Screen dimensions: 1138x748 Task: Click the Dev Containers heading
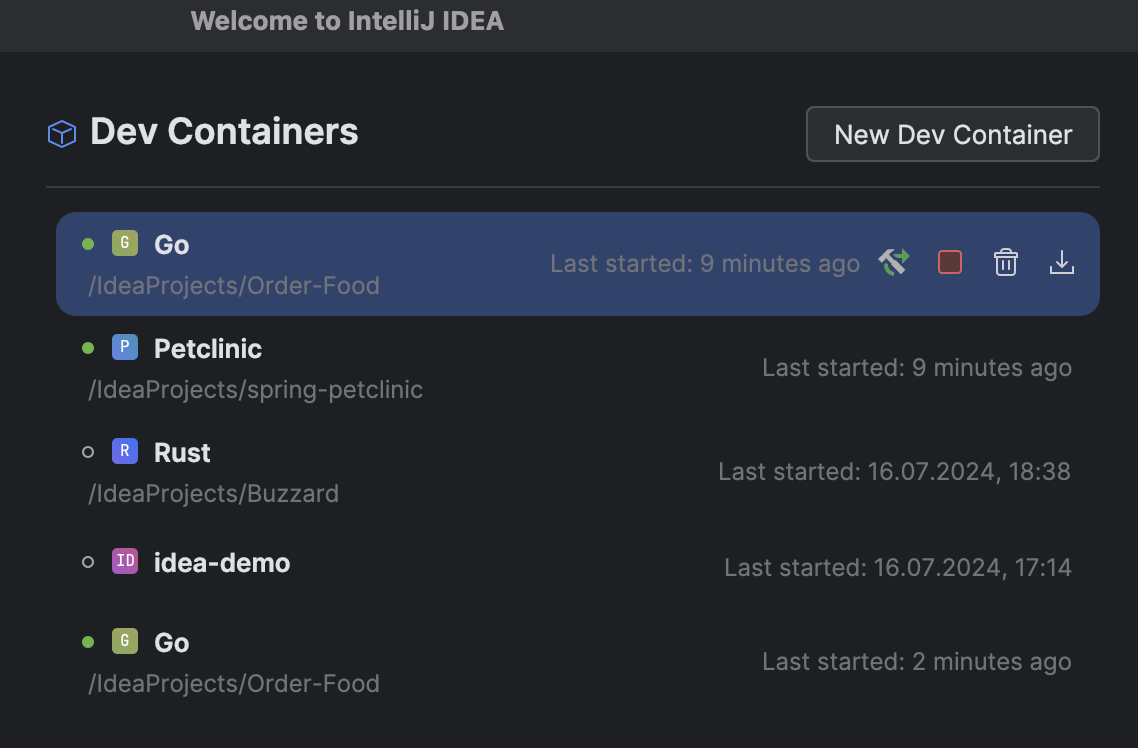pyautogui.click(x=224, y=131)
